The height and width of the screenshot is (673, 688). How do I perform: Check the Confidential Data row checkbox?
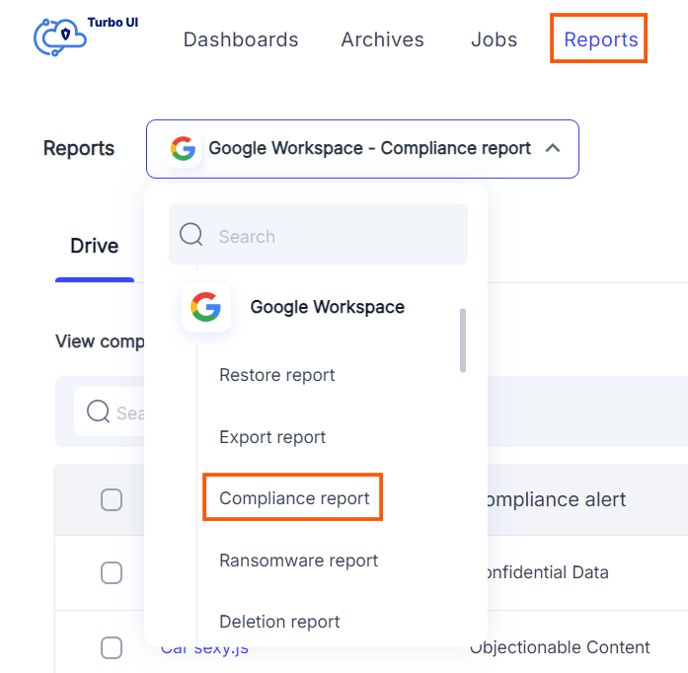111,573
